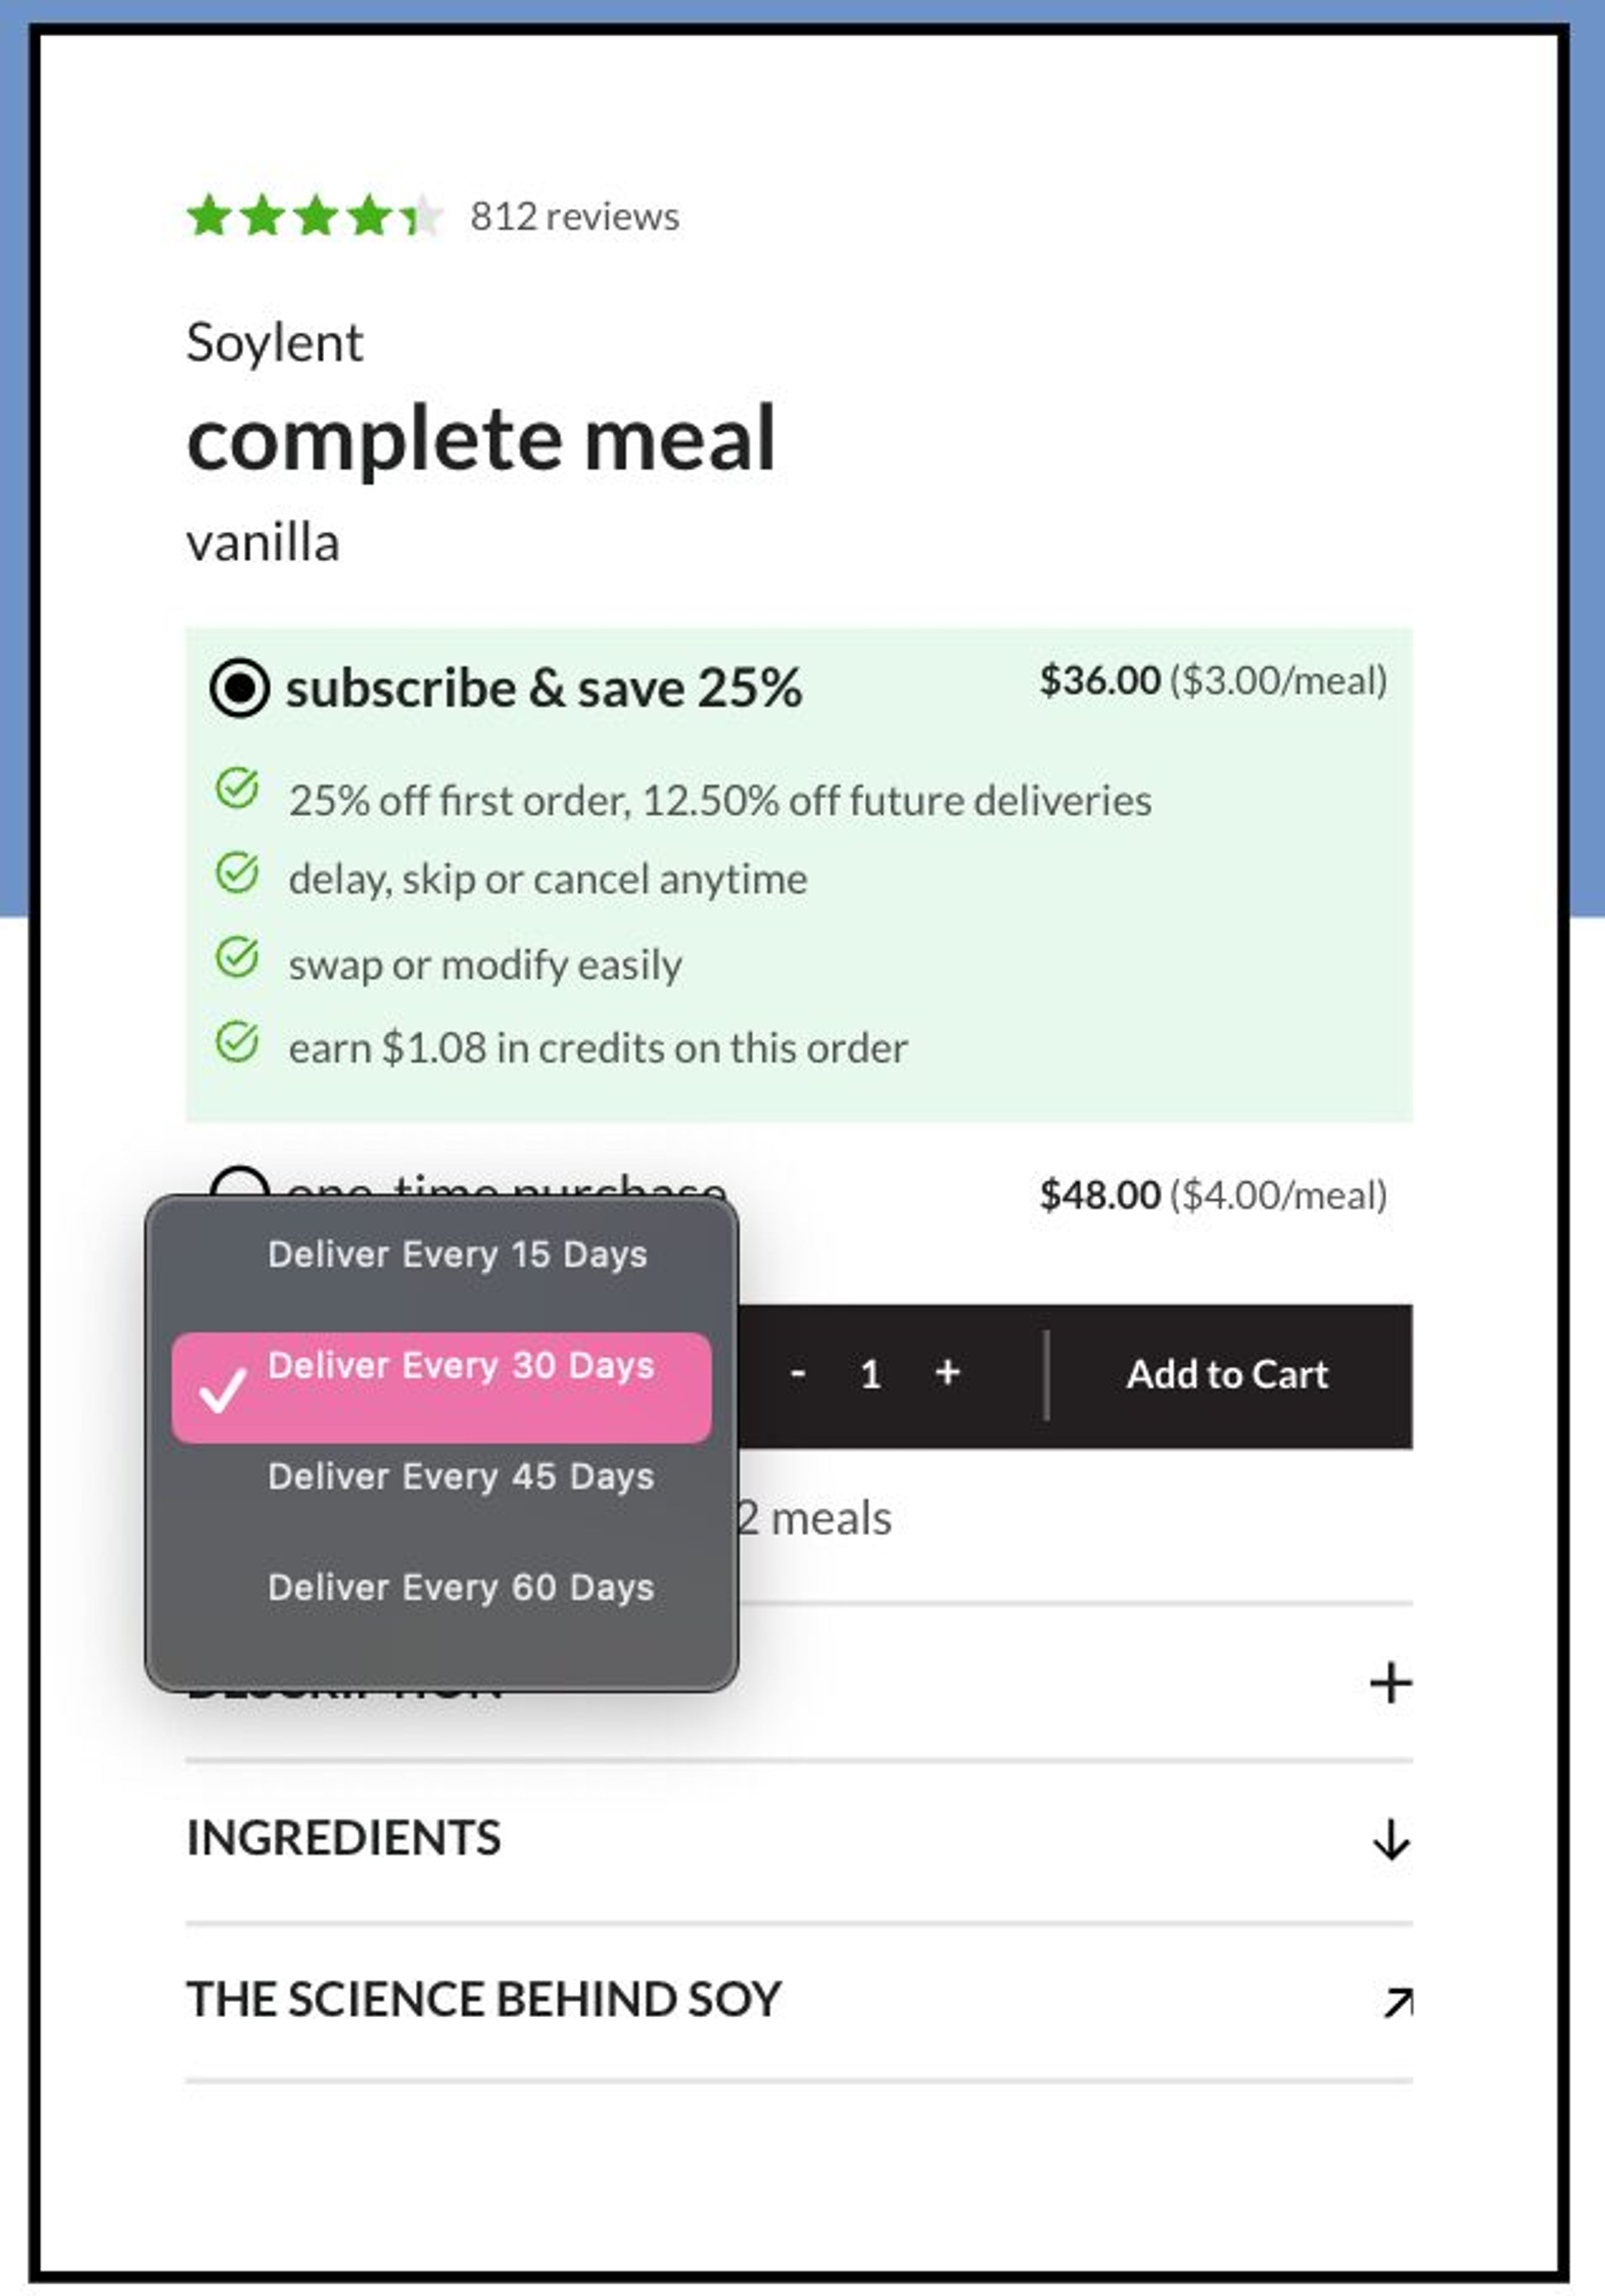Expand the Description section via plus sign
This screenshot has width=1605, height=2296.
[1392, 1682]
